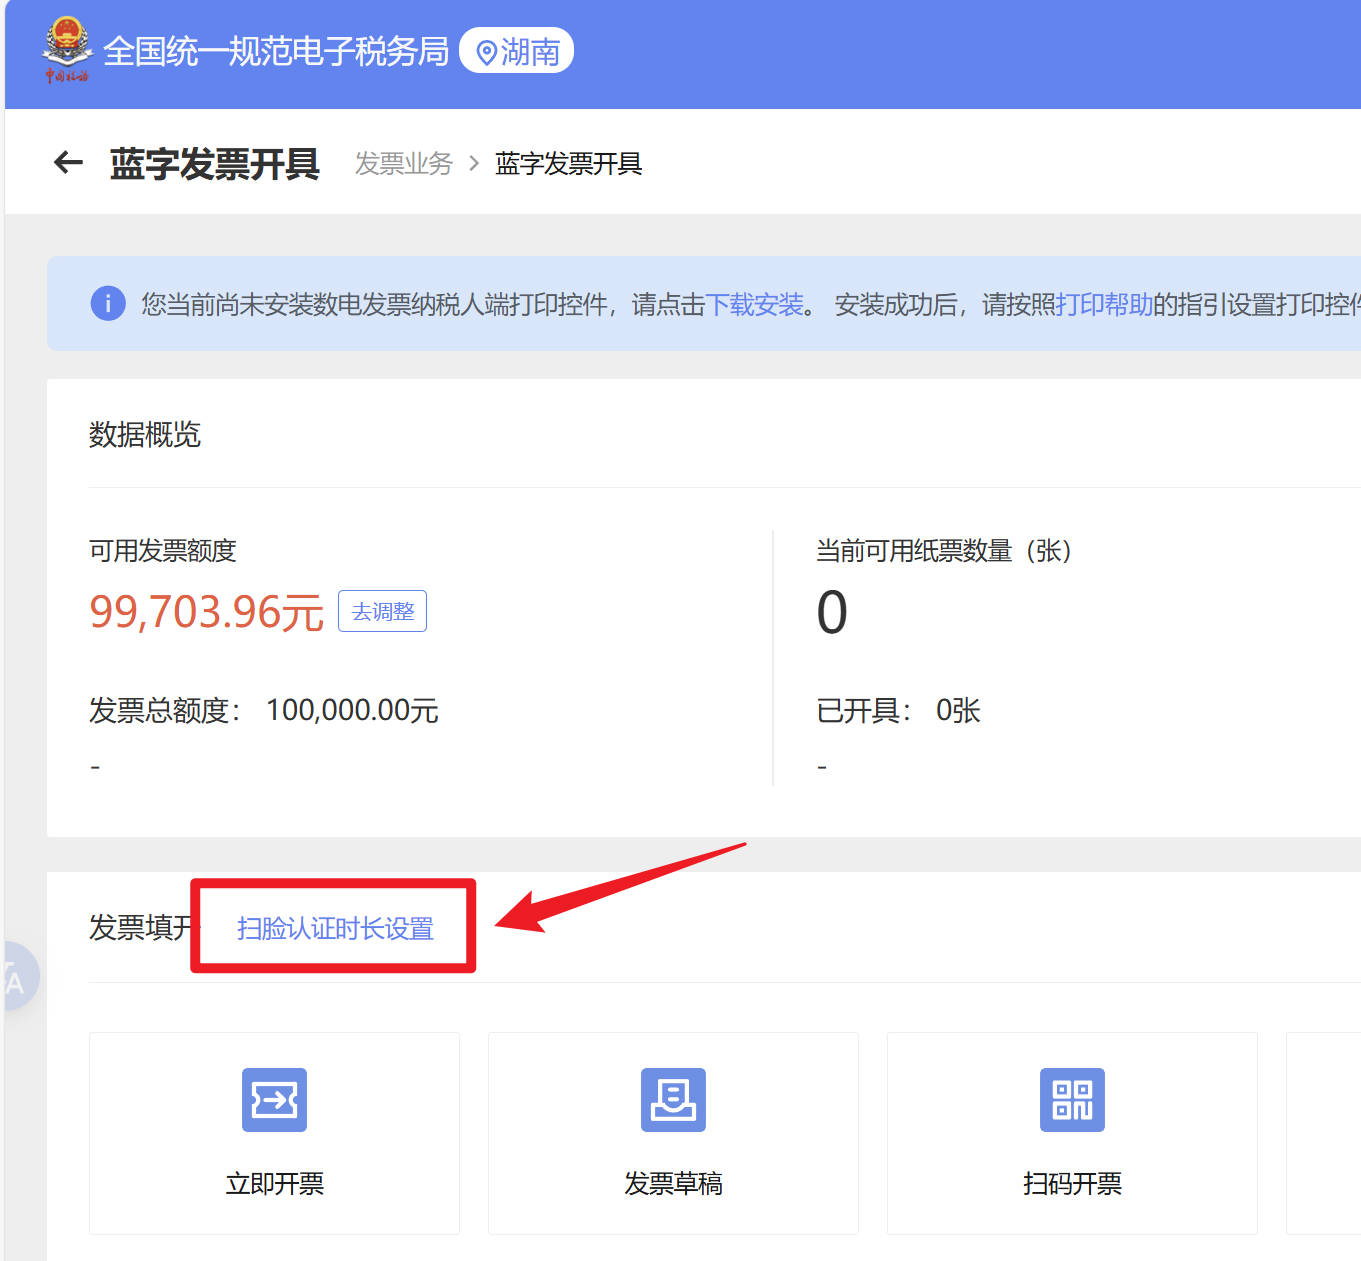Click the 100,000.00元 total quota value
The height and width of the screenshot is (1261, 1361).
point(352,710)
